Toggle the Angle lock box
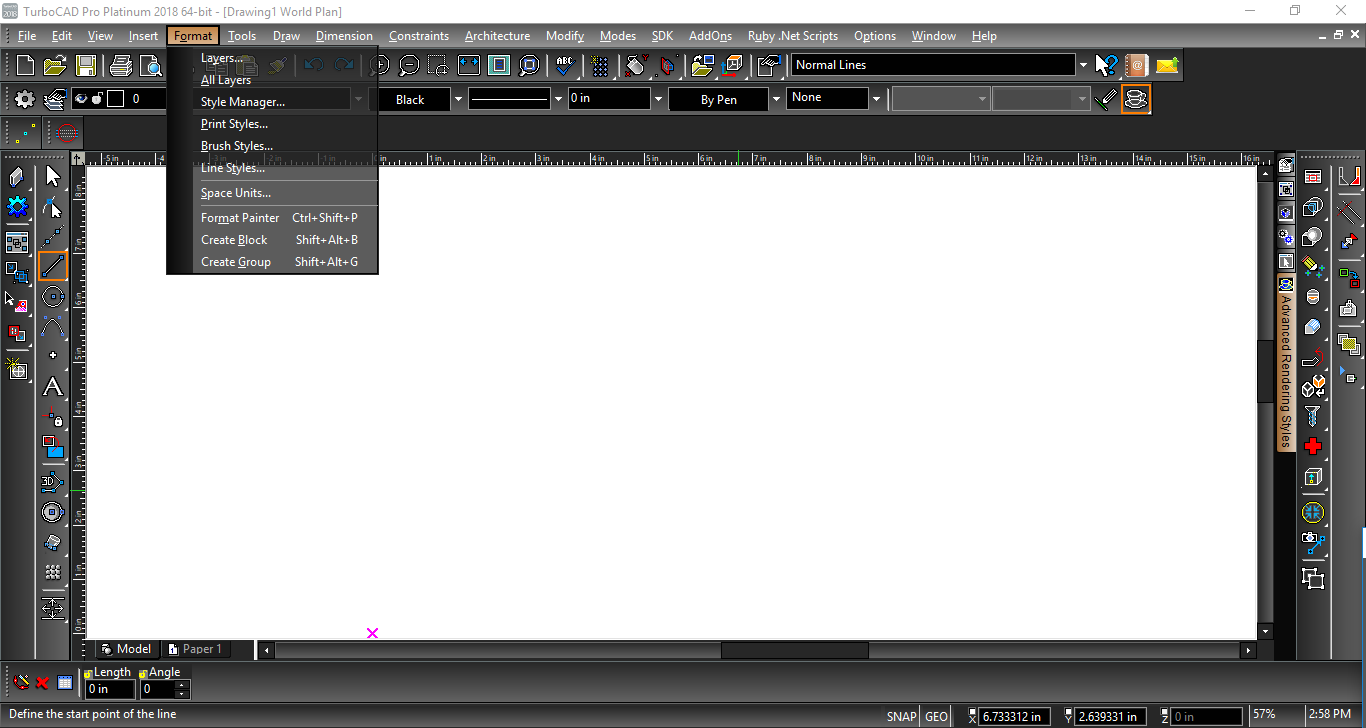Image resolution: width=1366 pixels, height=728 pixels. (x=143, y=674)
